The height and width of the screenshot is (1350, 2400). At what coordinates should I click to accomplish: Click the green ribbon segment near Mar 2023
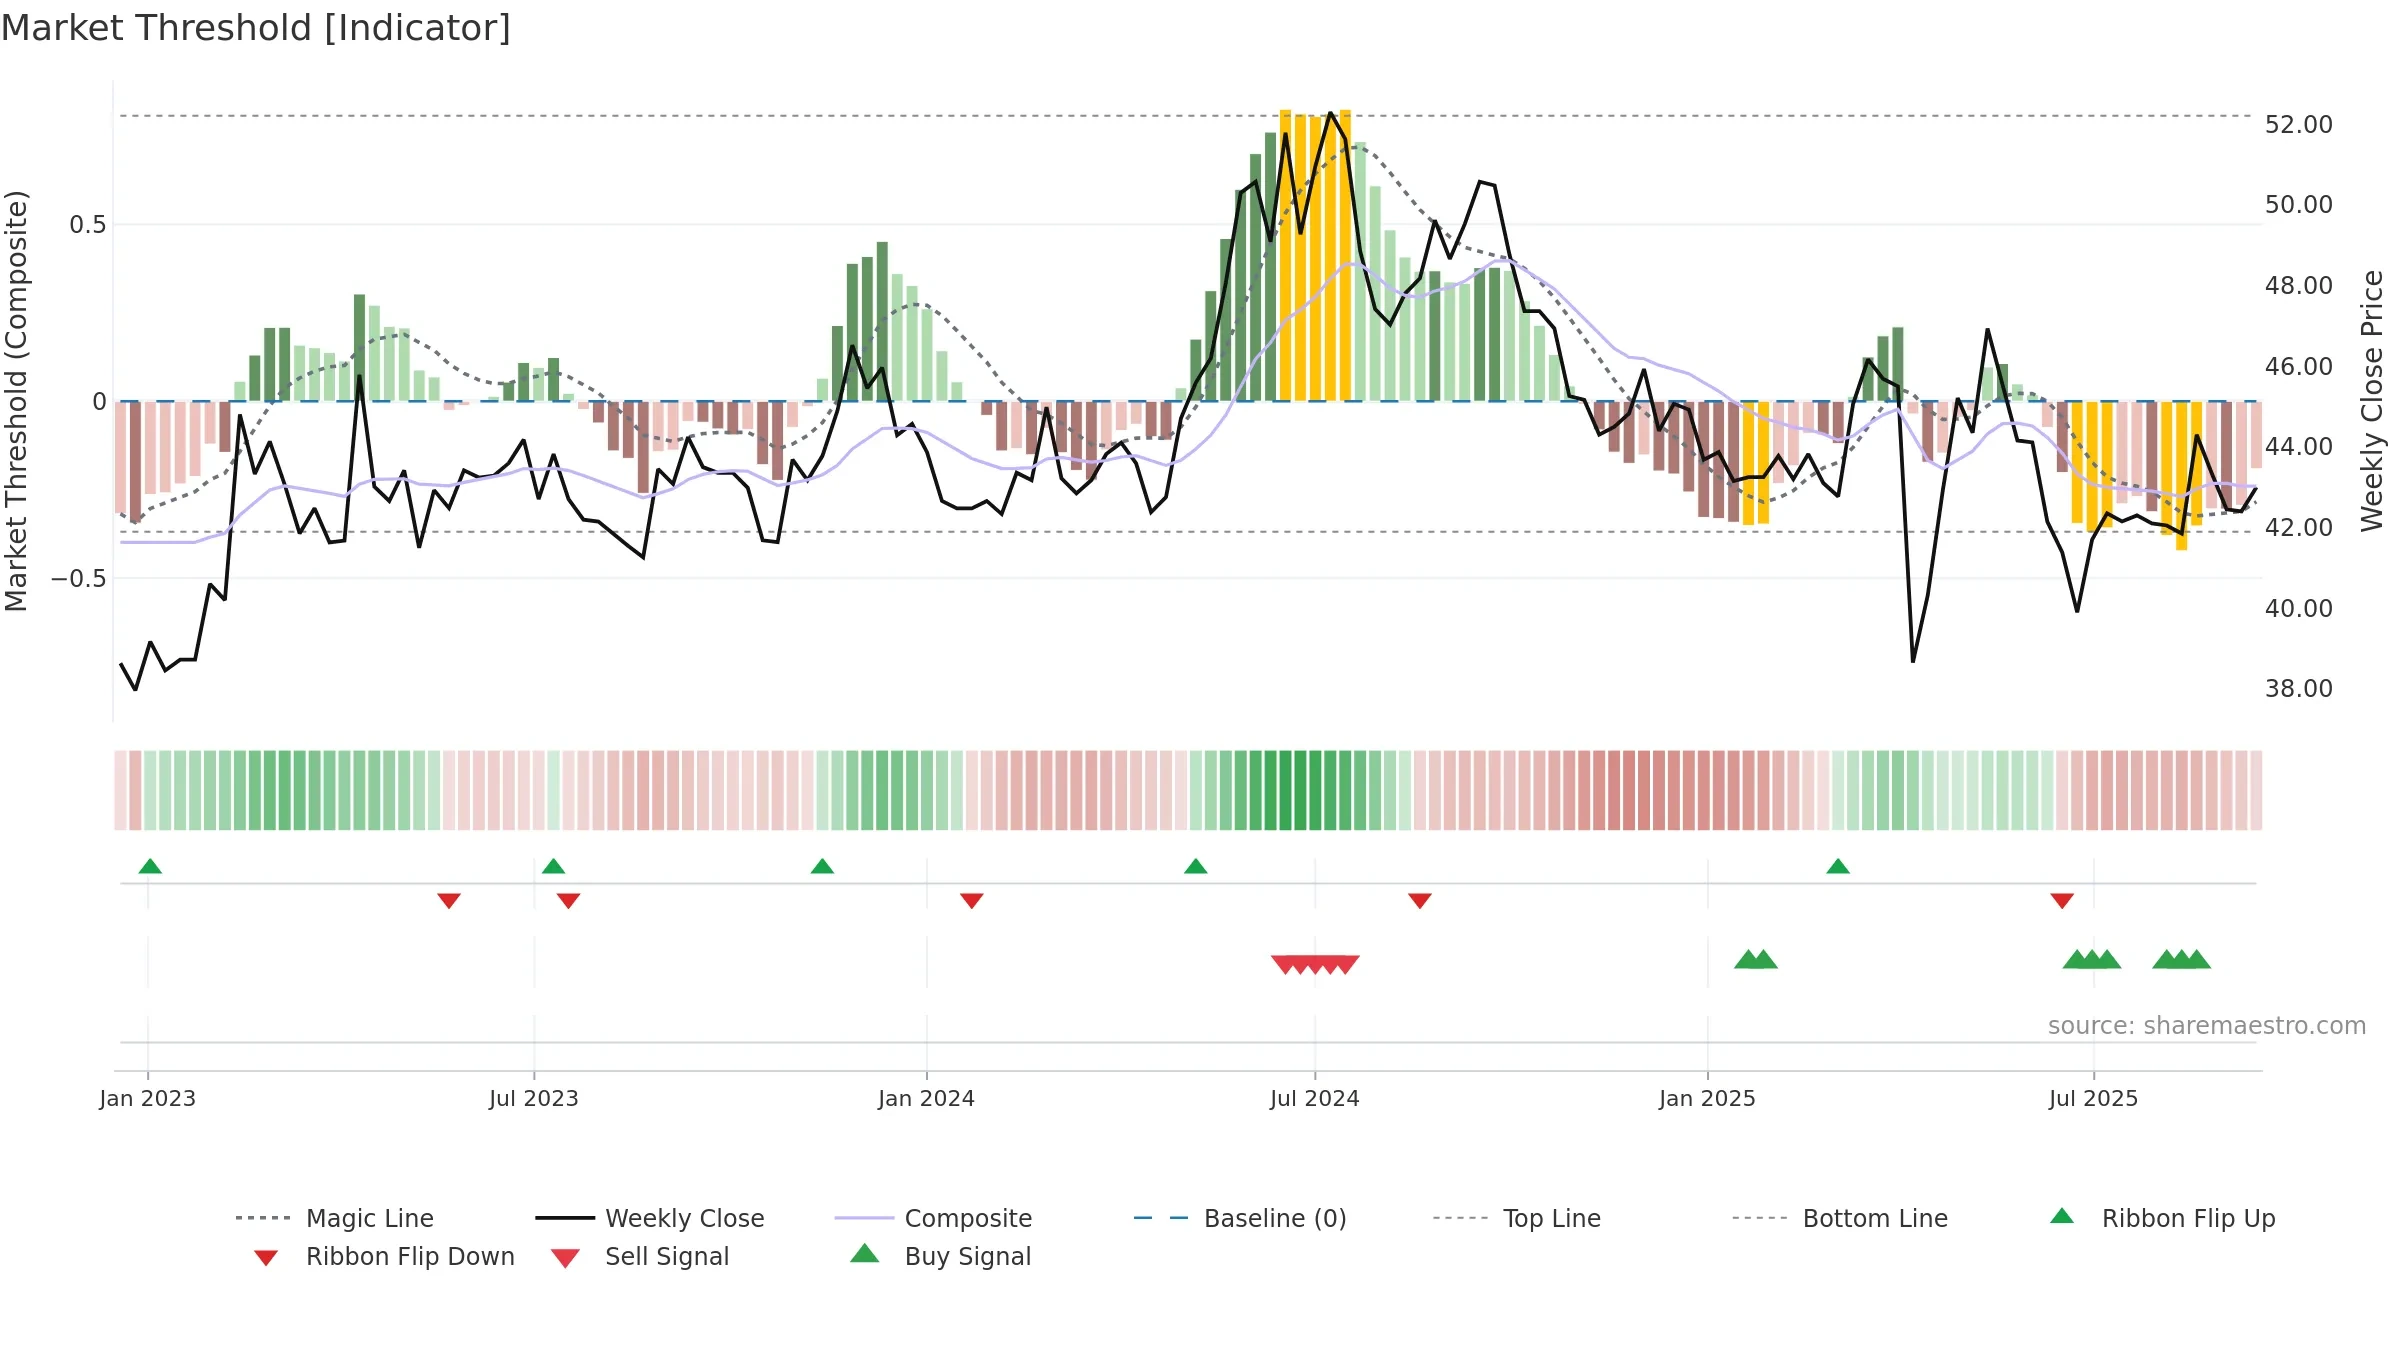(x=285, y=790)
